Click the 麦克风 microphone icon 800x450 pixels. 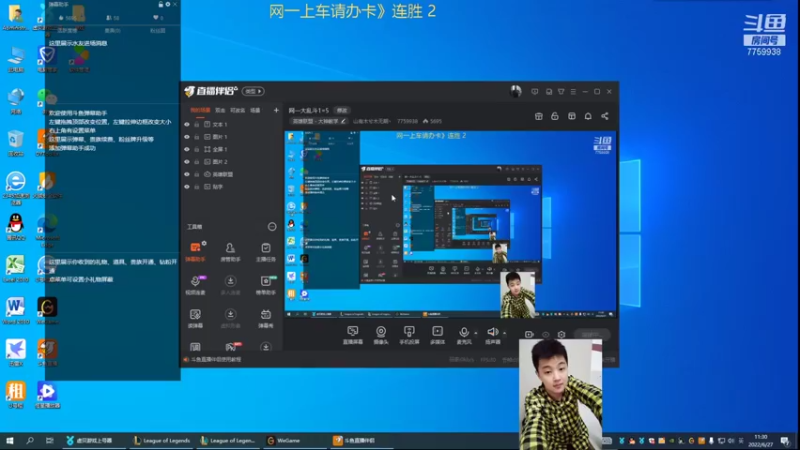(x=464, y=333)
